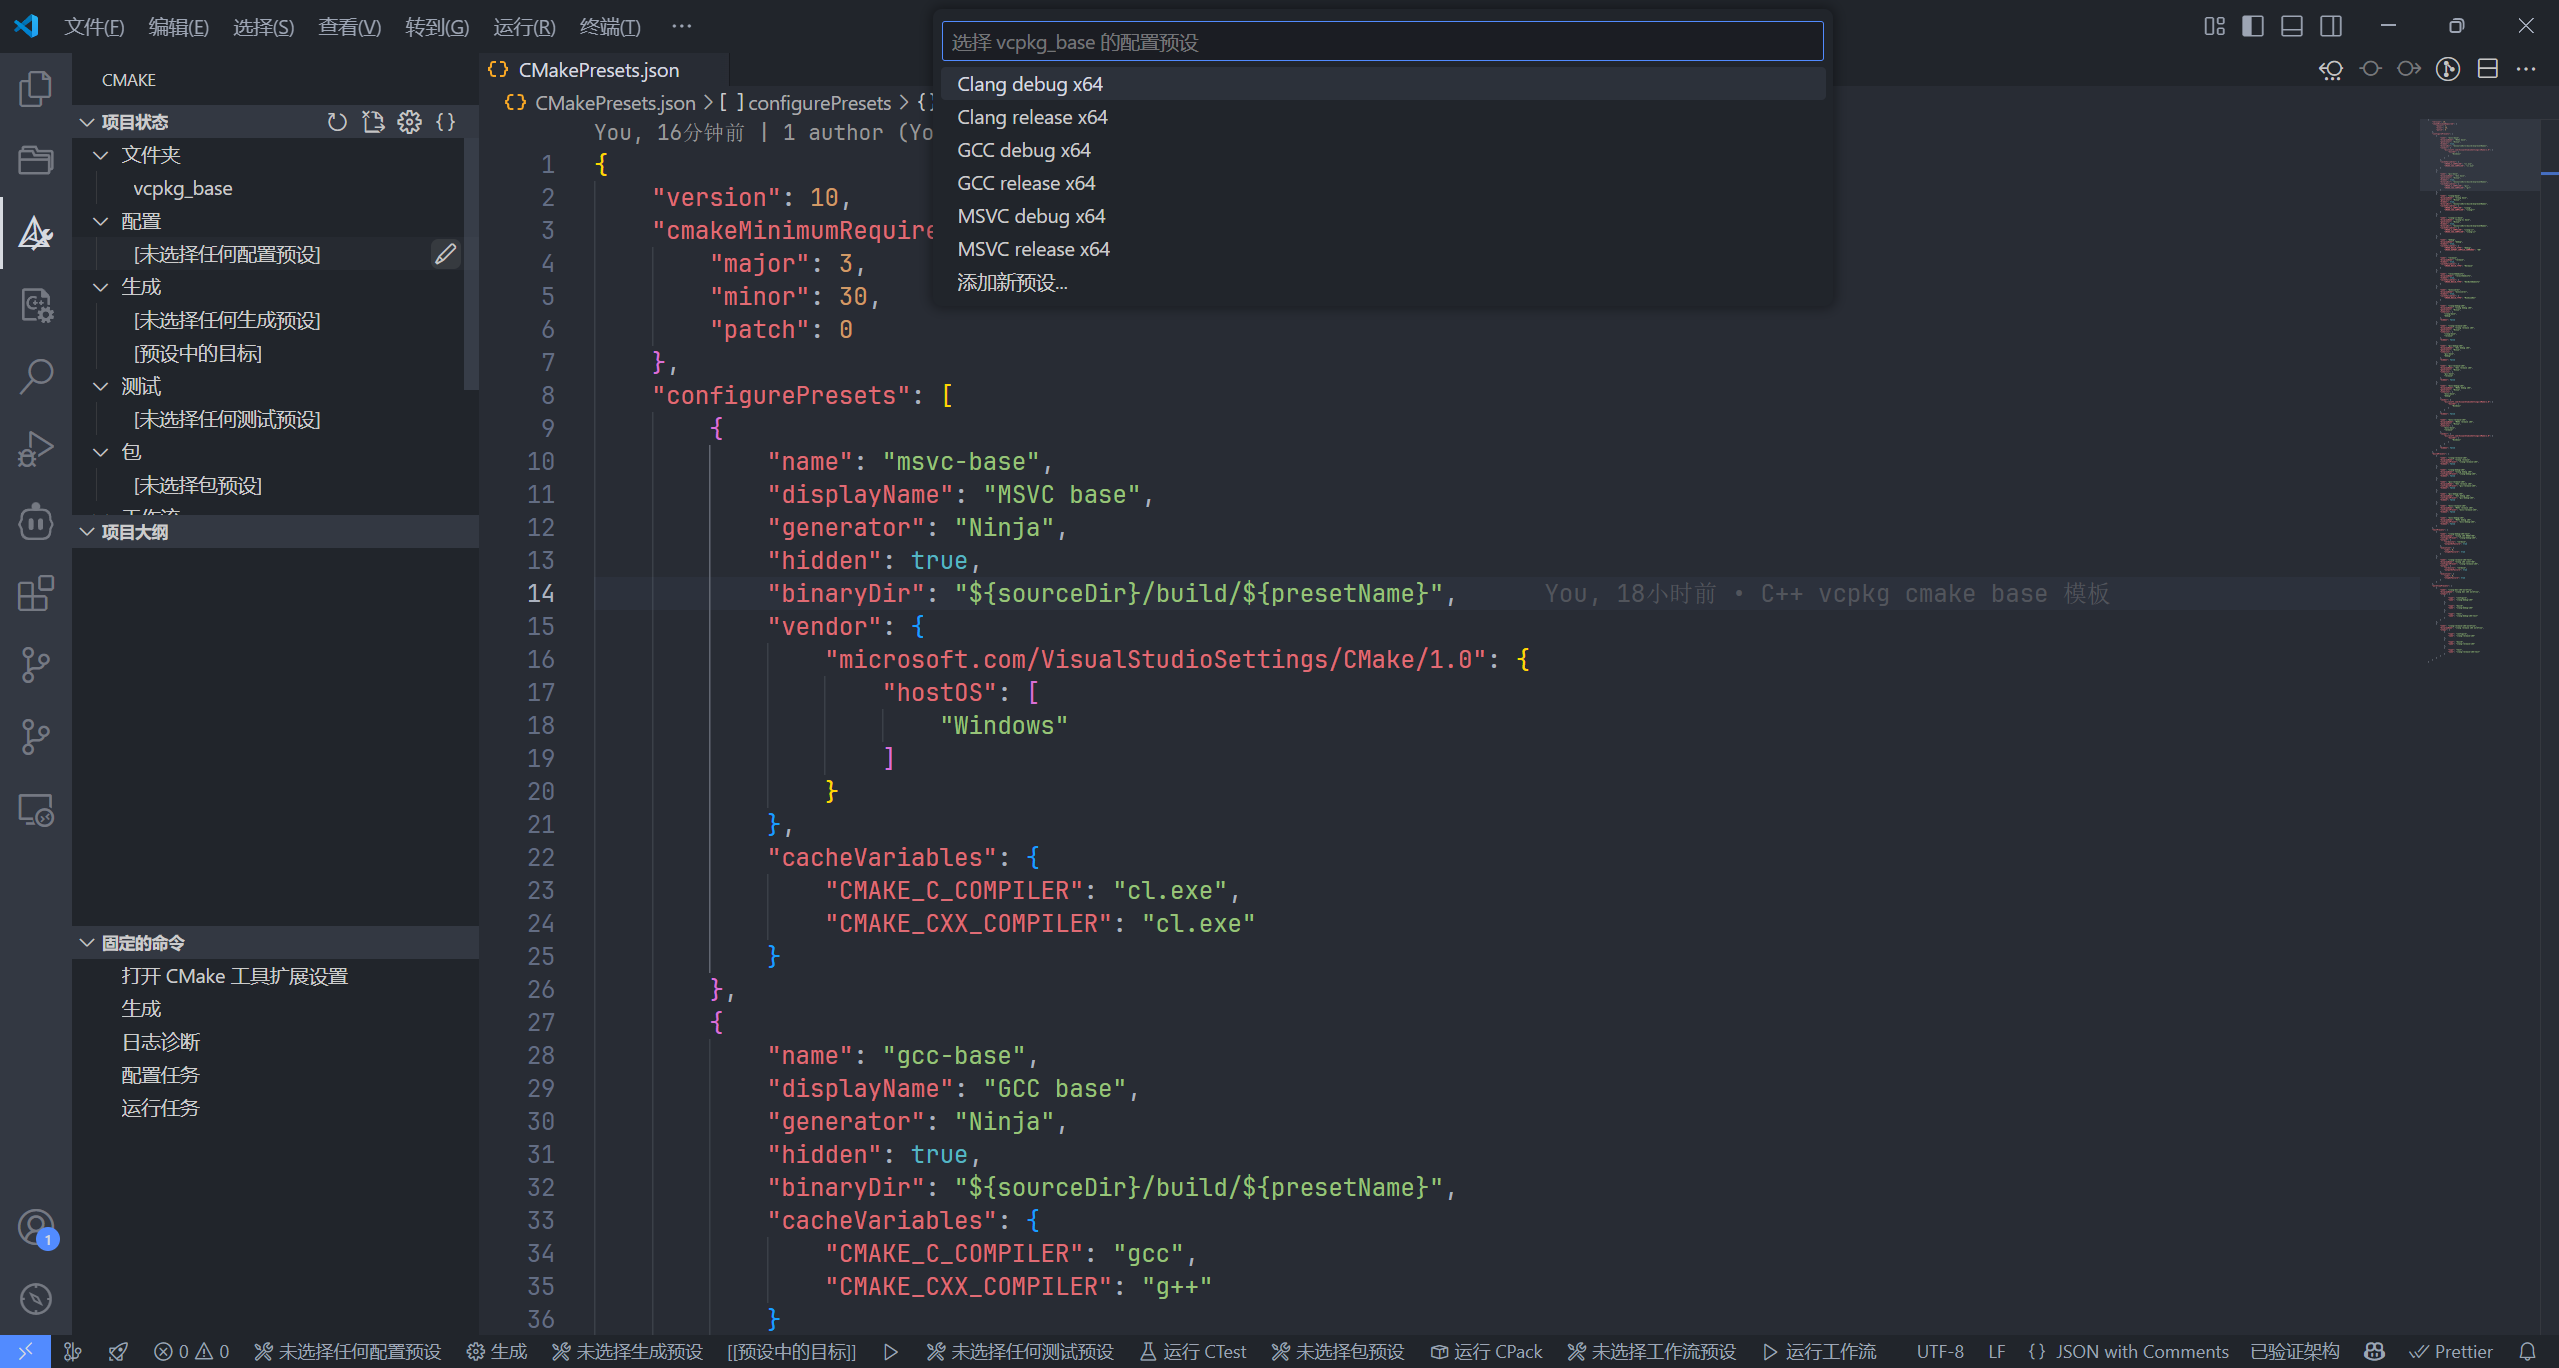Open the Search view in activity bar
Viewport: 2559px width, 1368px height.
click(36, 377)
